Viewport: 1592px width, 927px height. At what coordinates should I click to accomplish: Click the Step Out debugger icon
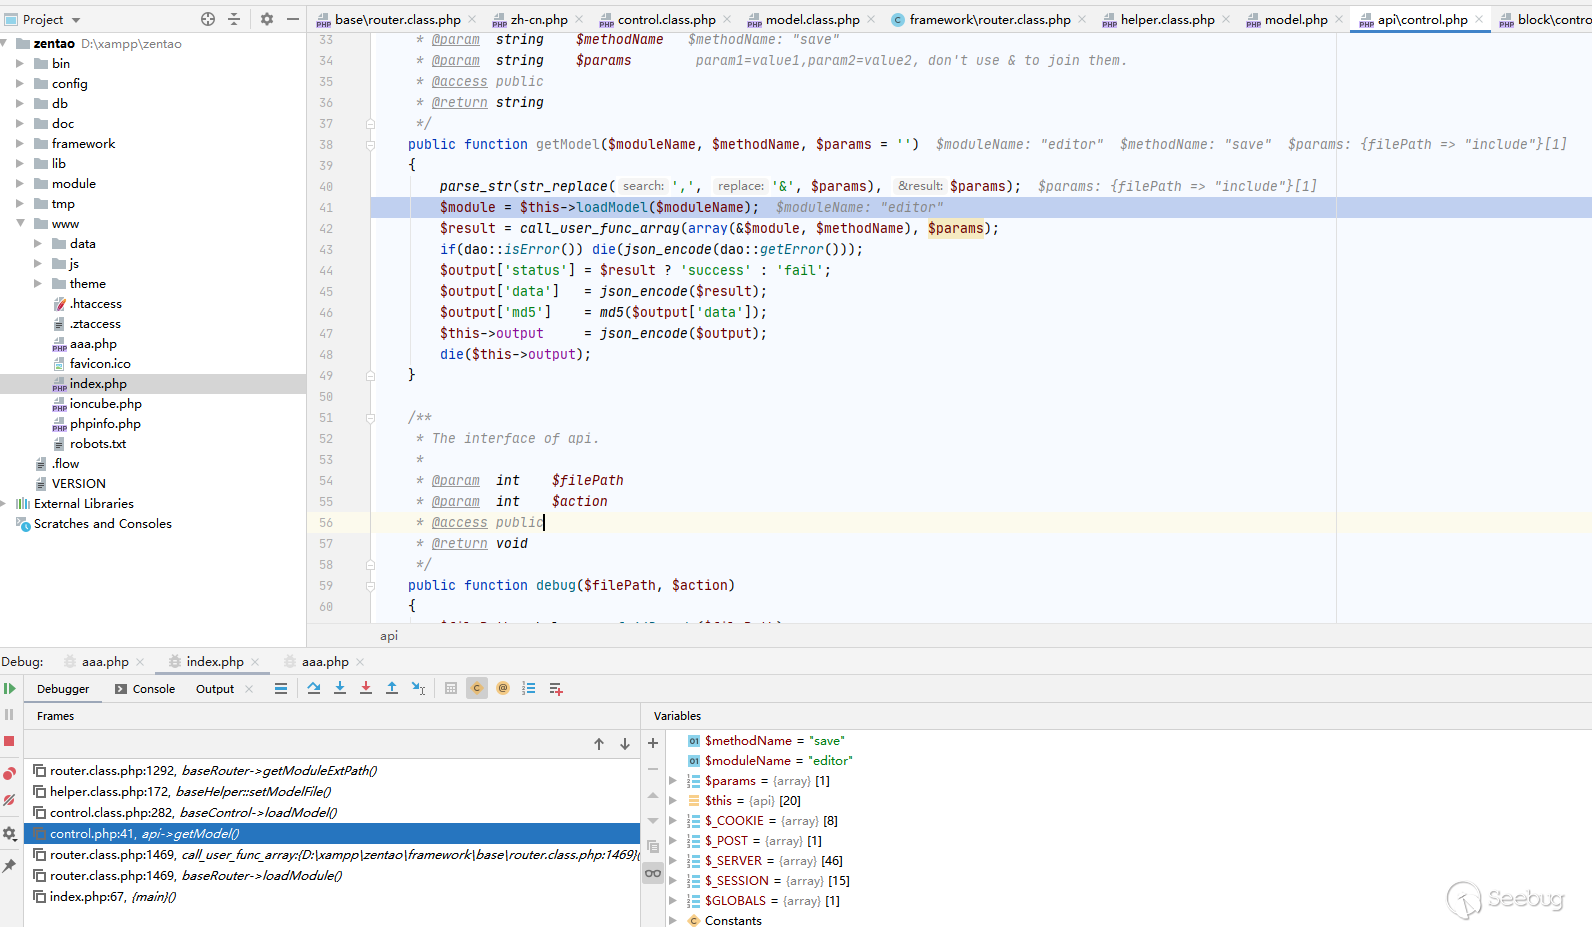(392, 688)
